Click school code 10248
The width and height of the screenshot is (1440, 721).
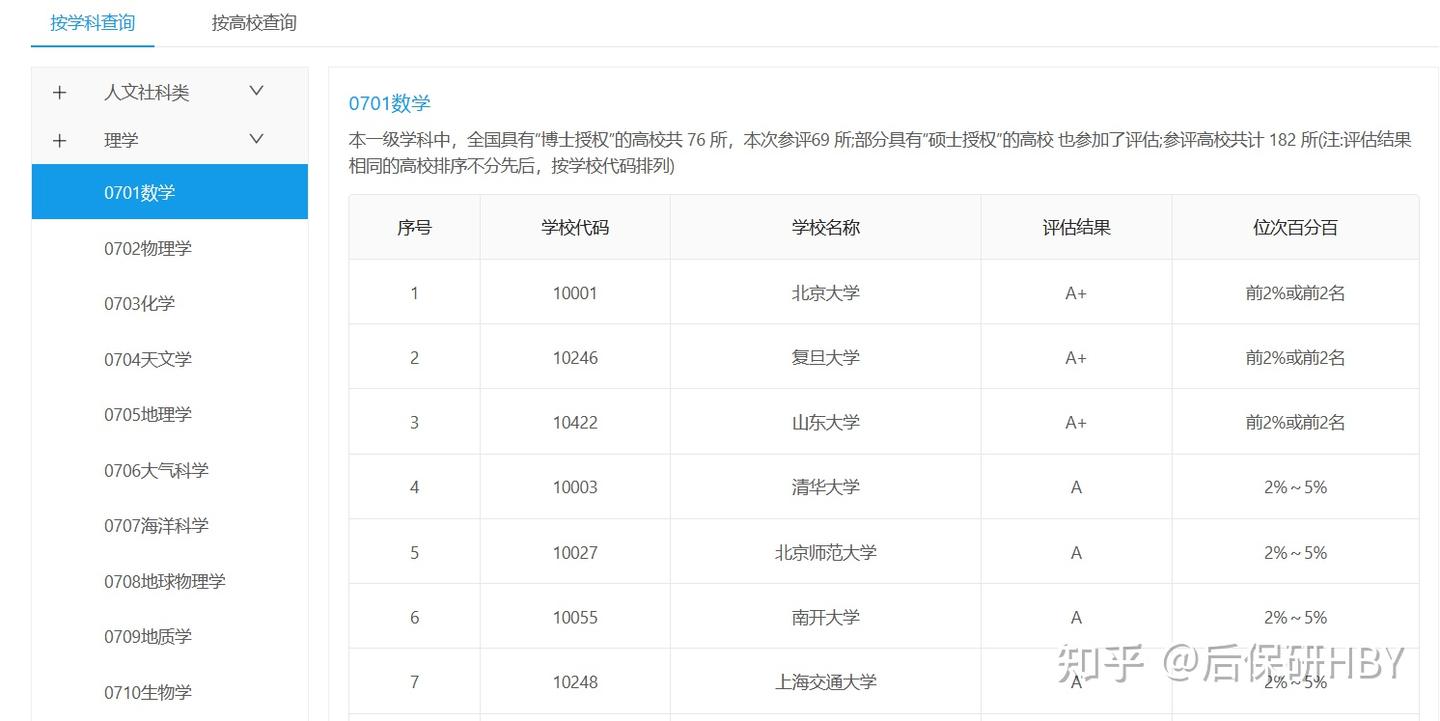[x=575, y=682]
